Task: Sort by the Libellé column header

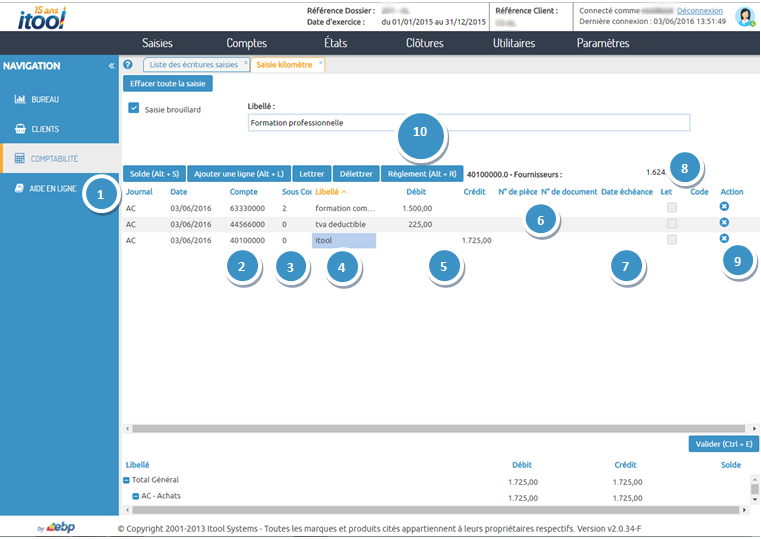Action: pyautogui.click(x=329, y=191)
